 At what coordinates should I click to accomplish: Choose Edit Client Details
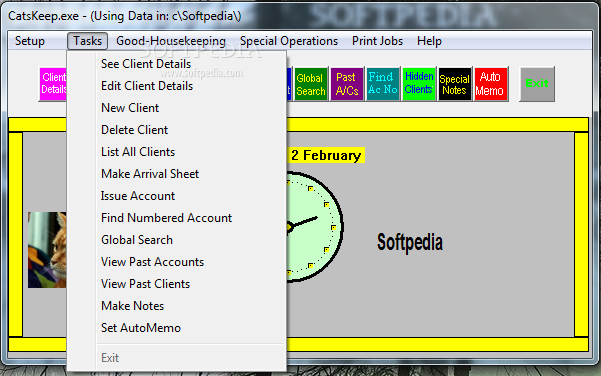pos(176,86)
